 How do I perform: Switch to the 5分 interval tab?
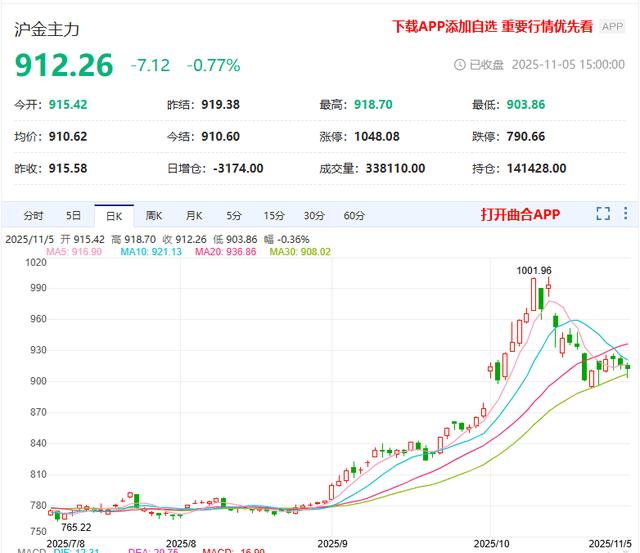[234, 215]
